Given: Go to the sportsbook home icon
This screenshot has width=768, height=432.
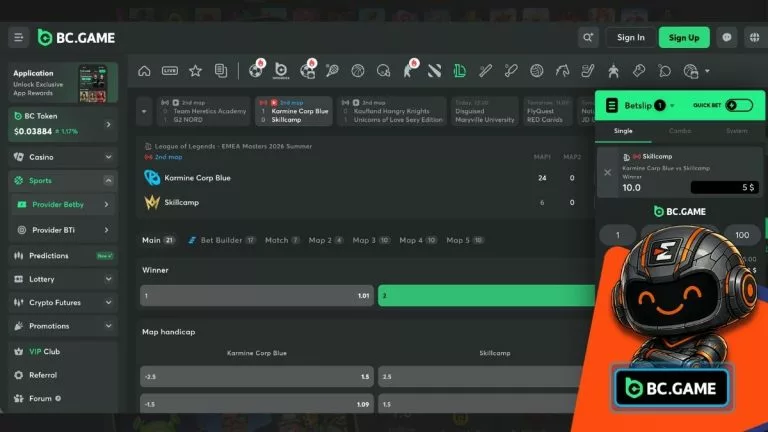Looking at the screenshot, I should pyautogui.click(x=144, y=71).
